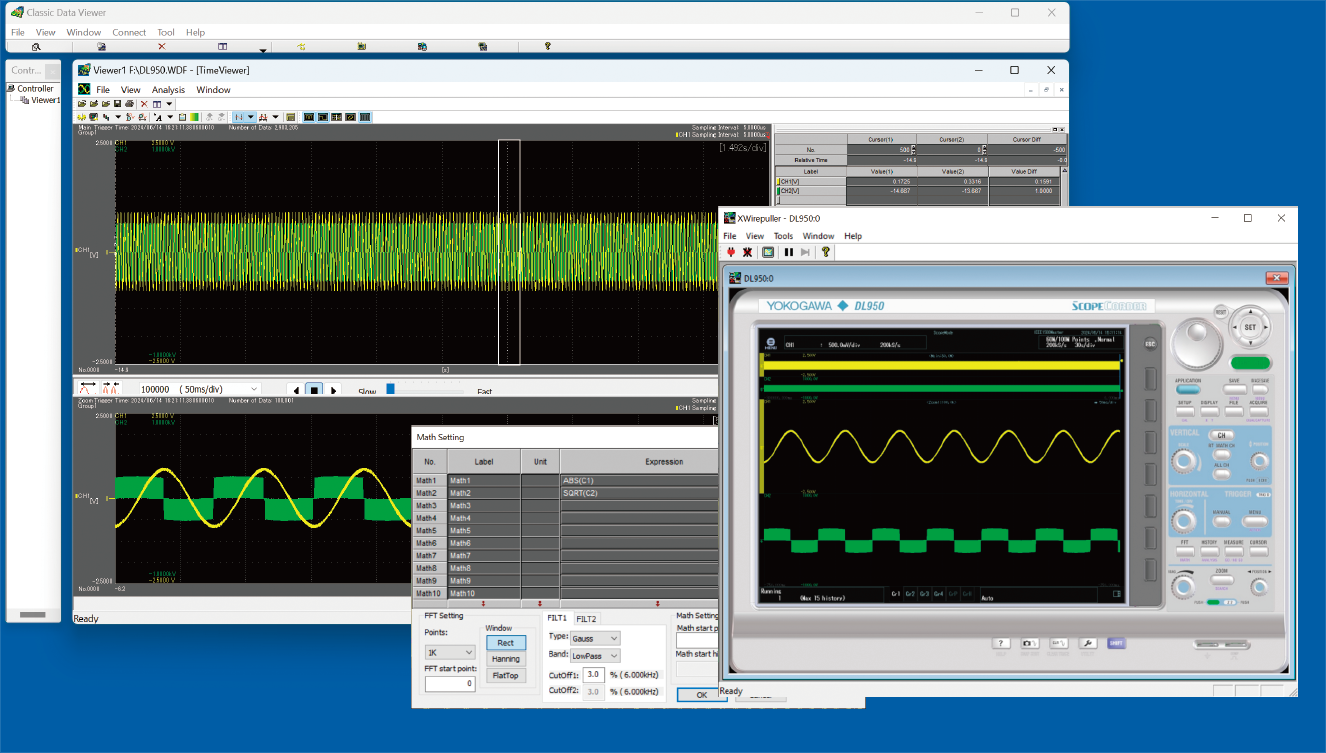1326x753 pixels.
Task: Click the RESET key on DL950 panel
Action: 1221,312
